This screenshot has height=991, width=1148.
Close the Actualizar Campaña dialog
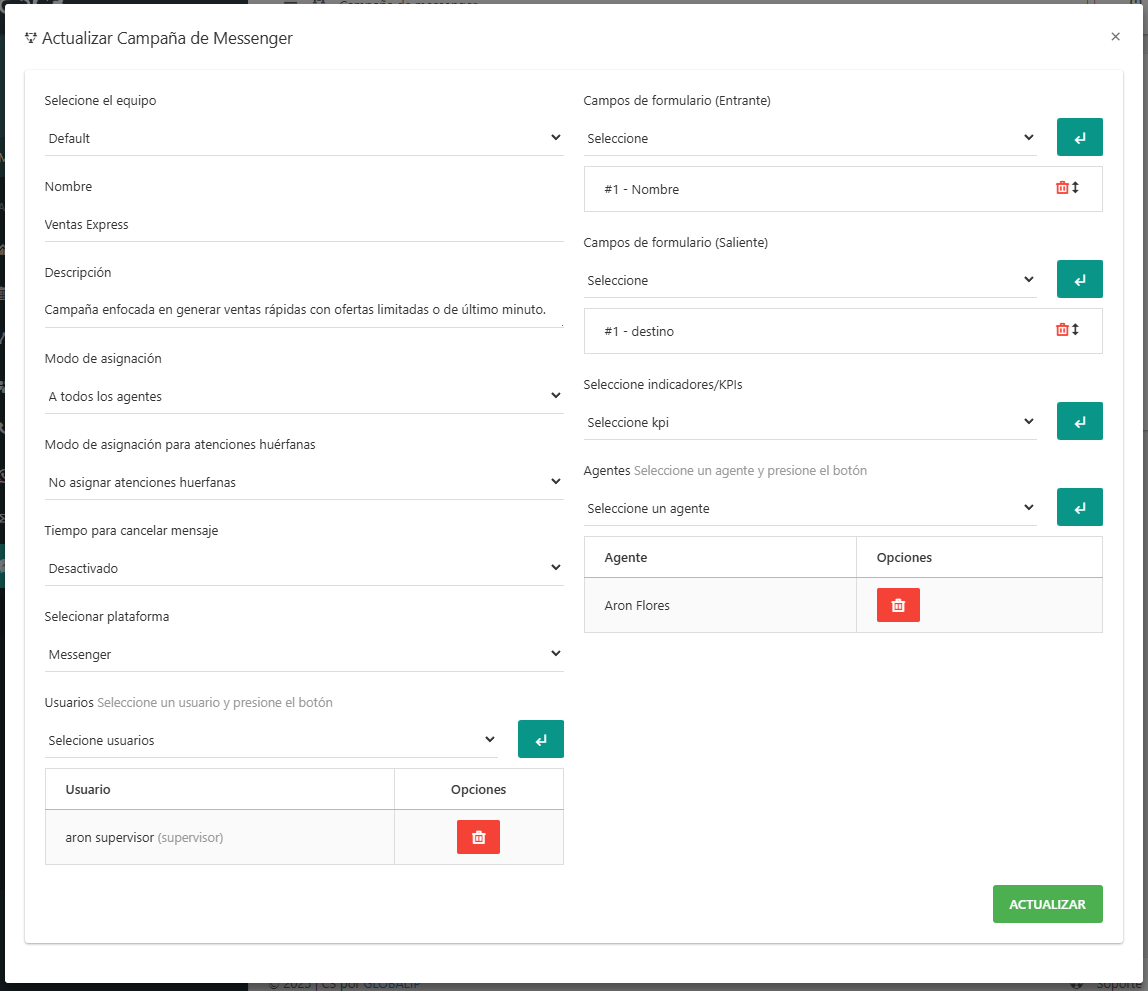1115,37
